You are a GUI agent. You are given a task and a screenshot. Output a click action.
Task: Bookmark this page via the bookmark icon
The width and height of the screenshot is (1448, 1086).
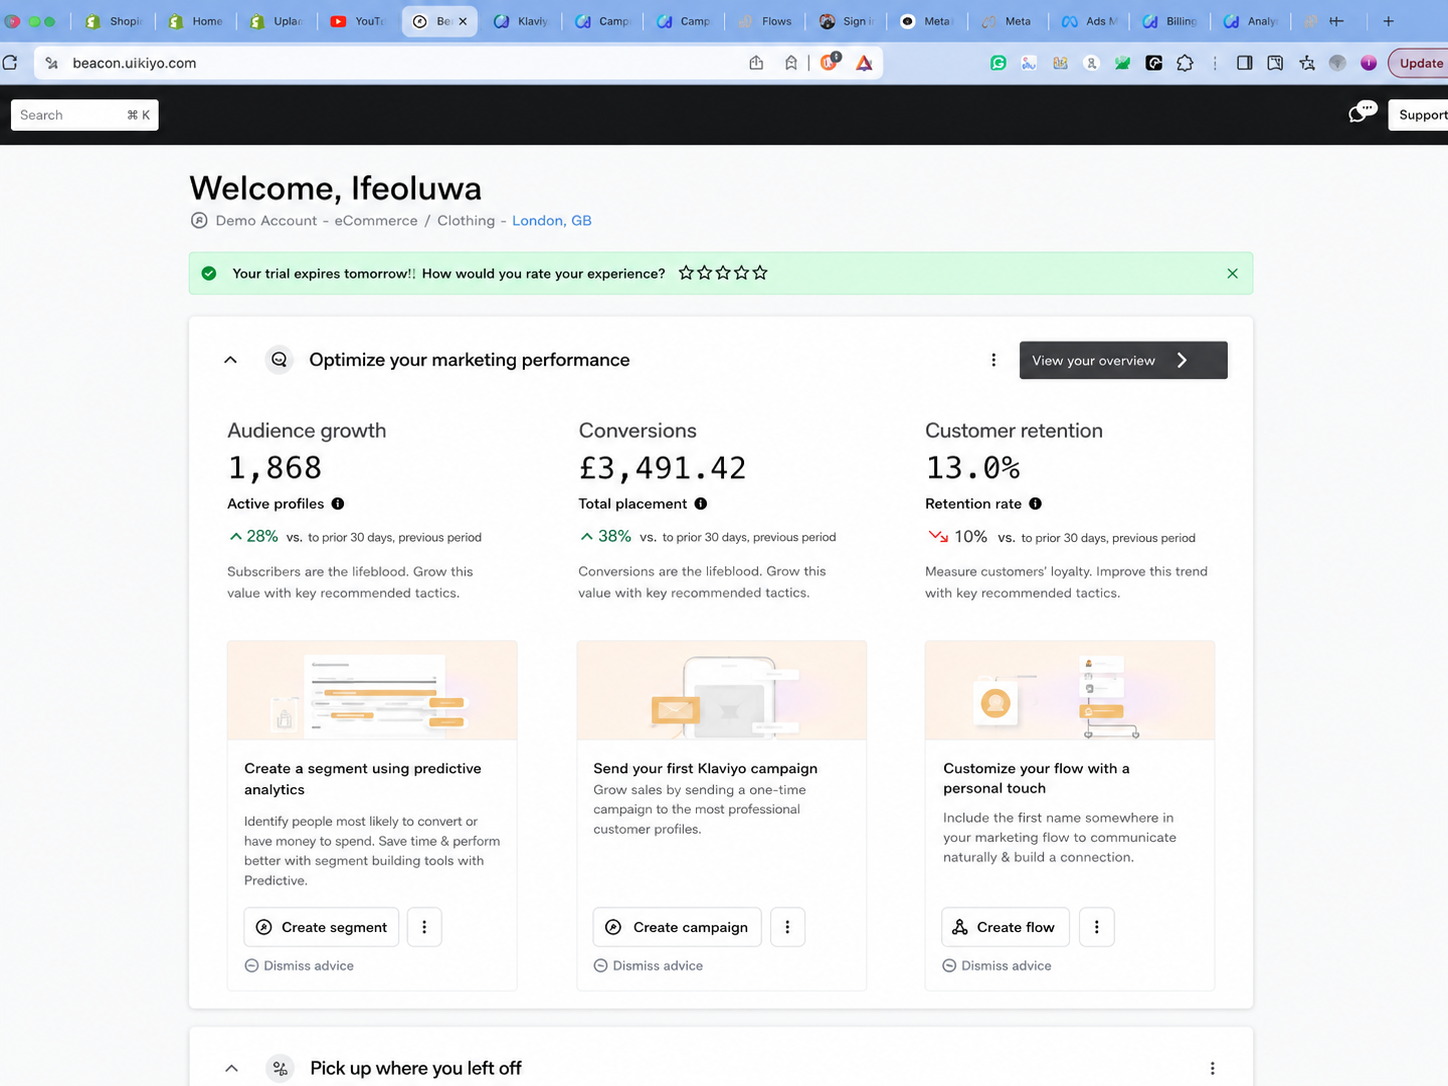click(x=791, y=63)
